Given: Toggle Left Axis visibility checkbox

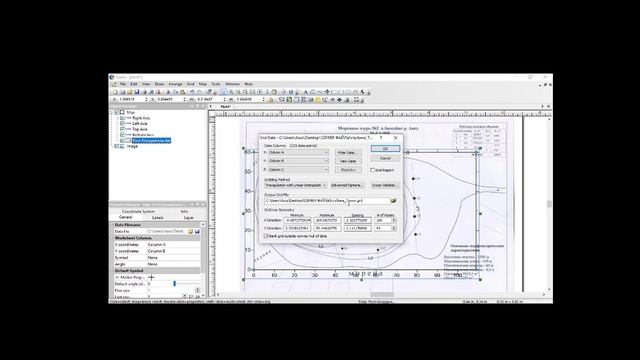Looking at the screenshot, I should click(122, 123).
